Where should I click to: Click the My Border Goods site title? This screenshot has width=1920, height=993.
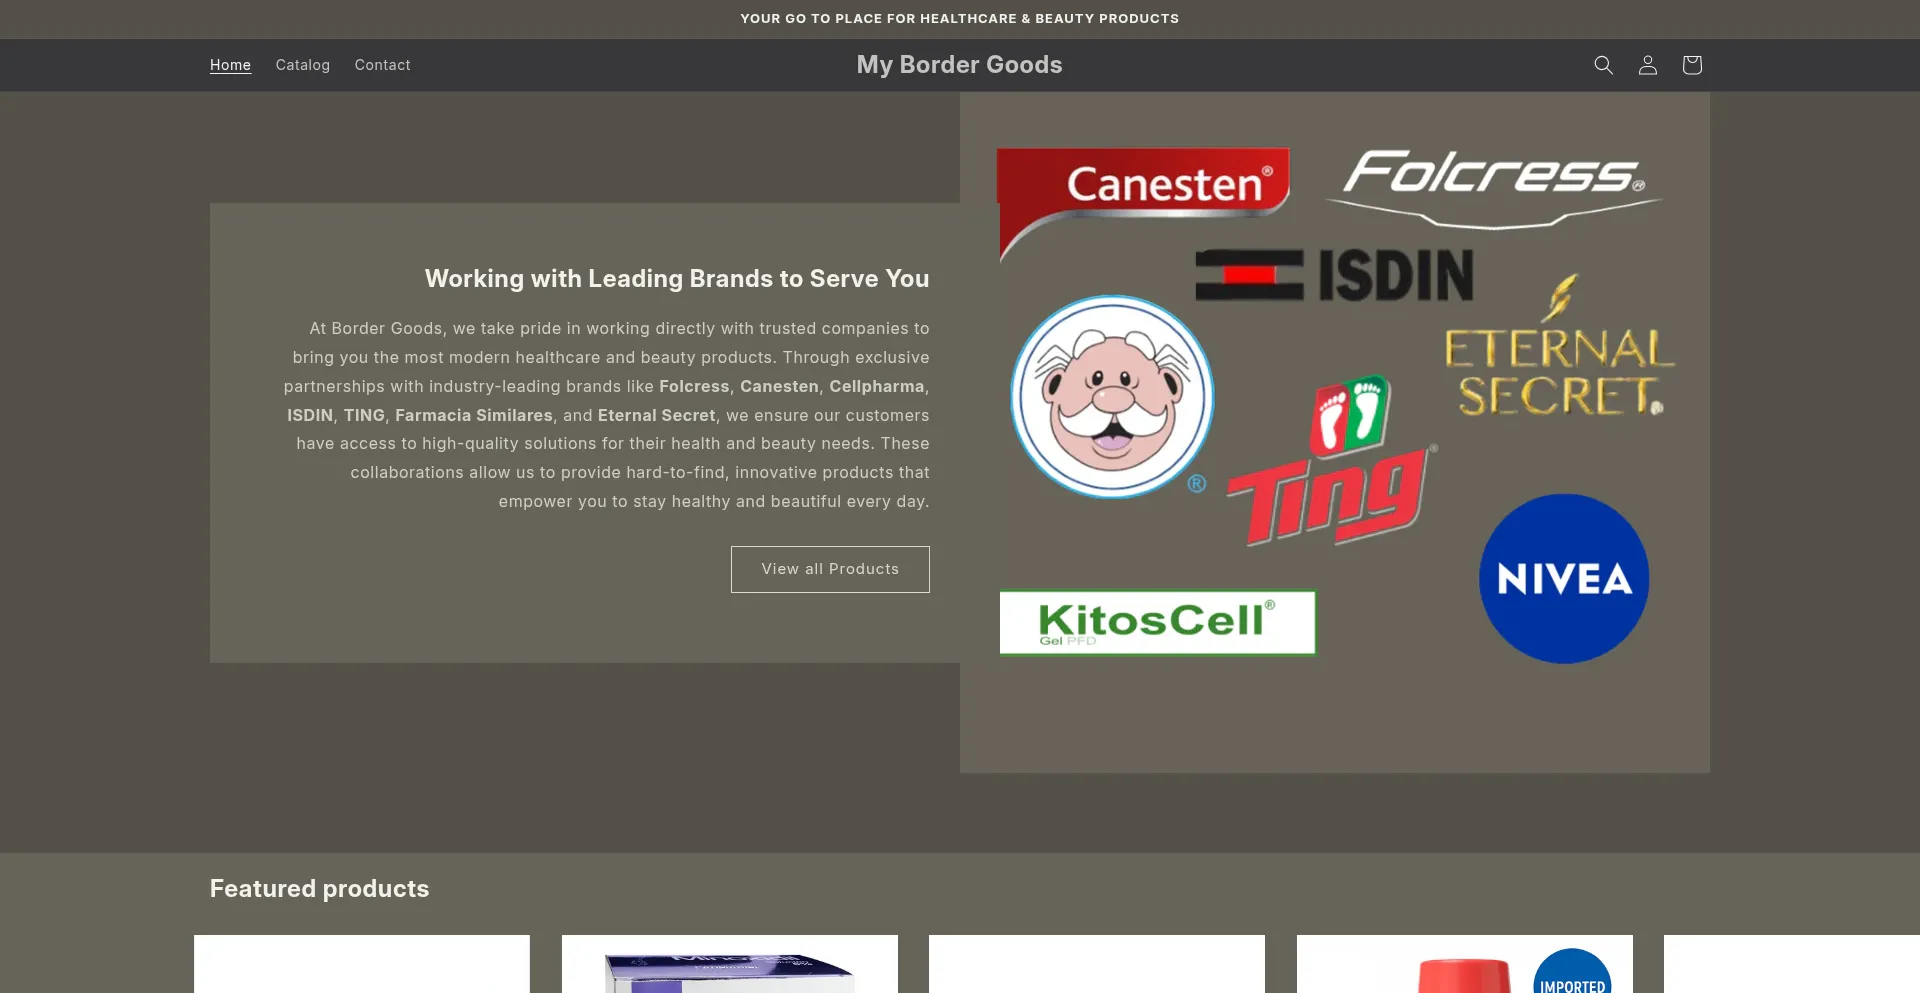click(959, 65)
